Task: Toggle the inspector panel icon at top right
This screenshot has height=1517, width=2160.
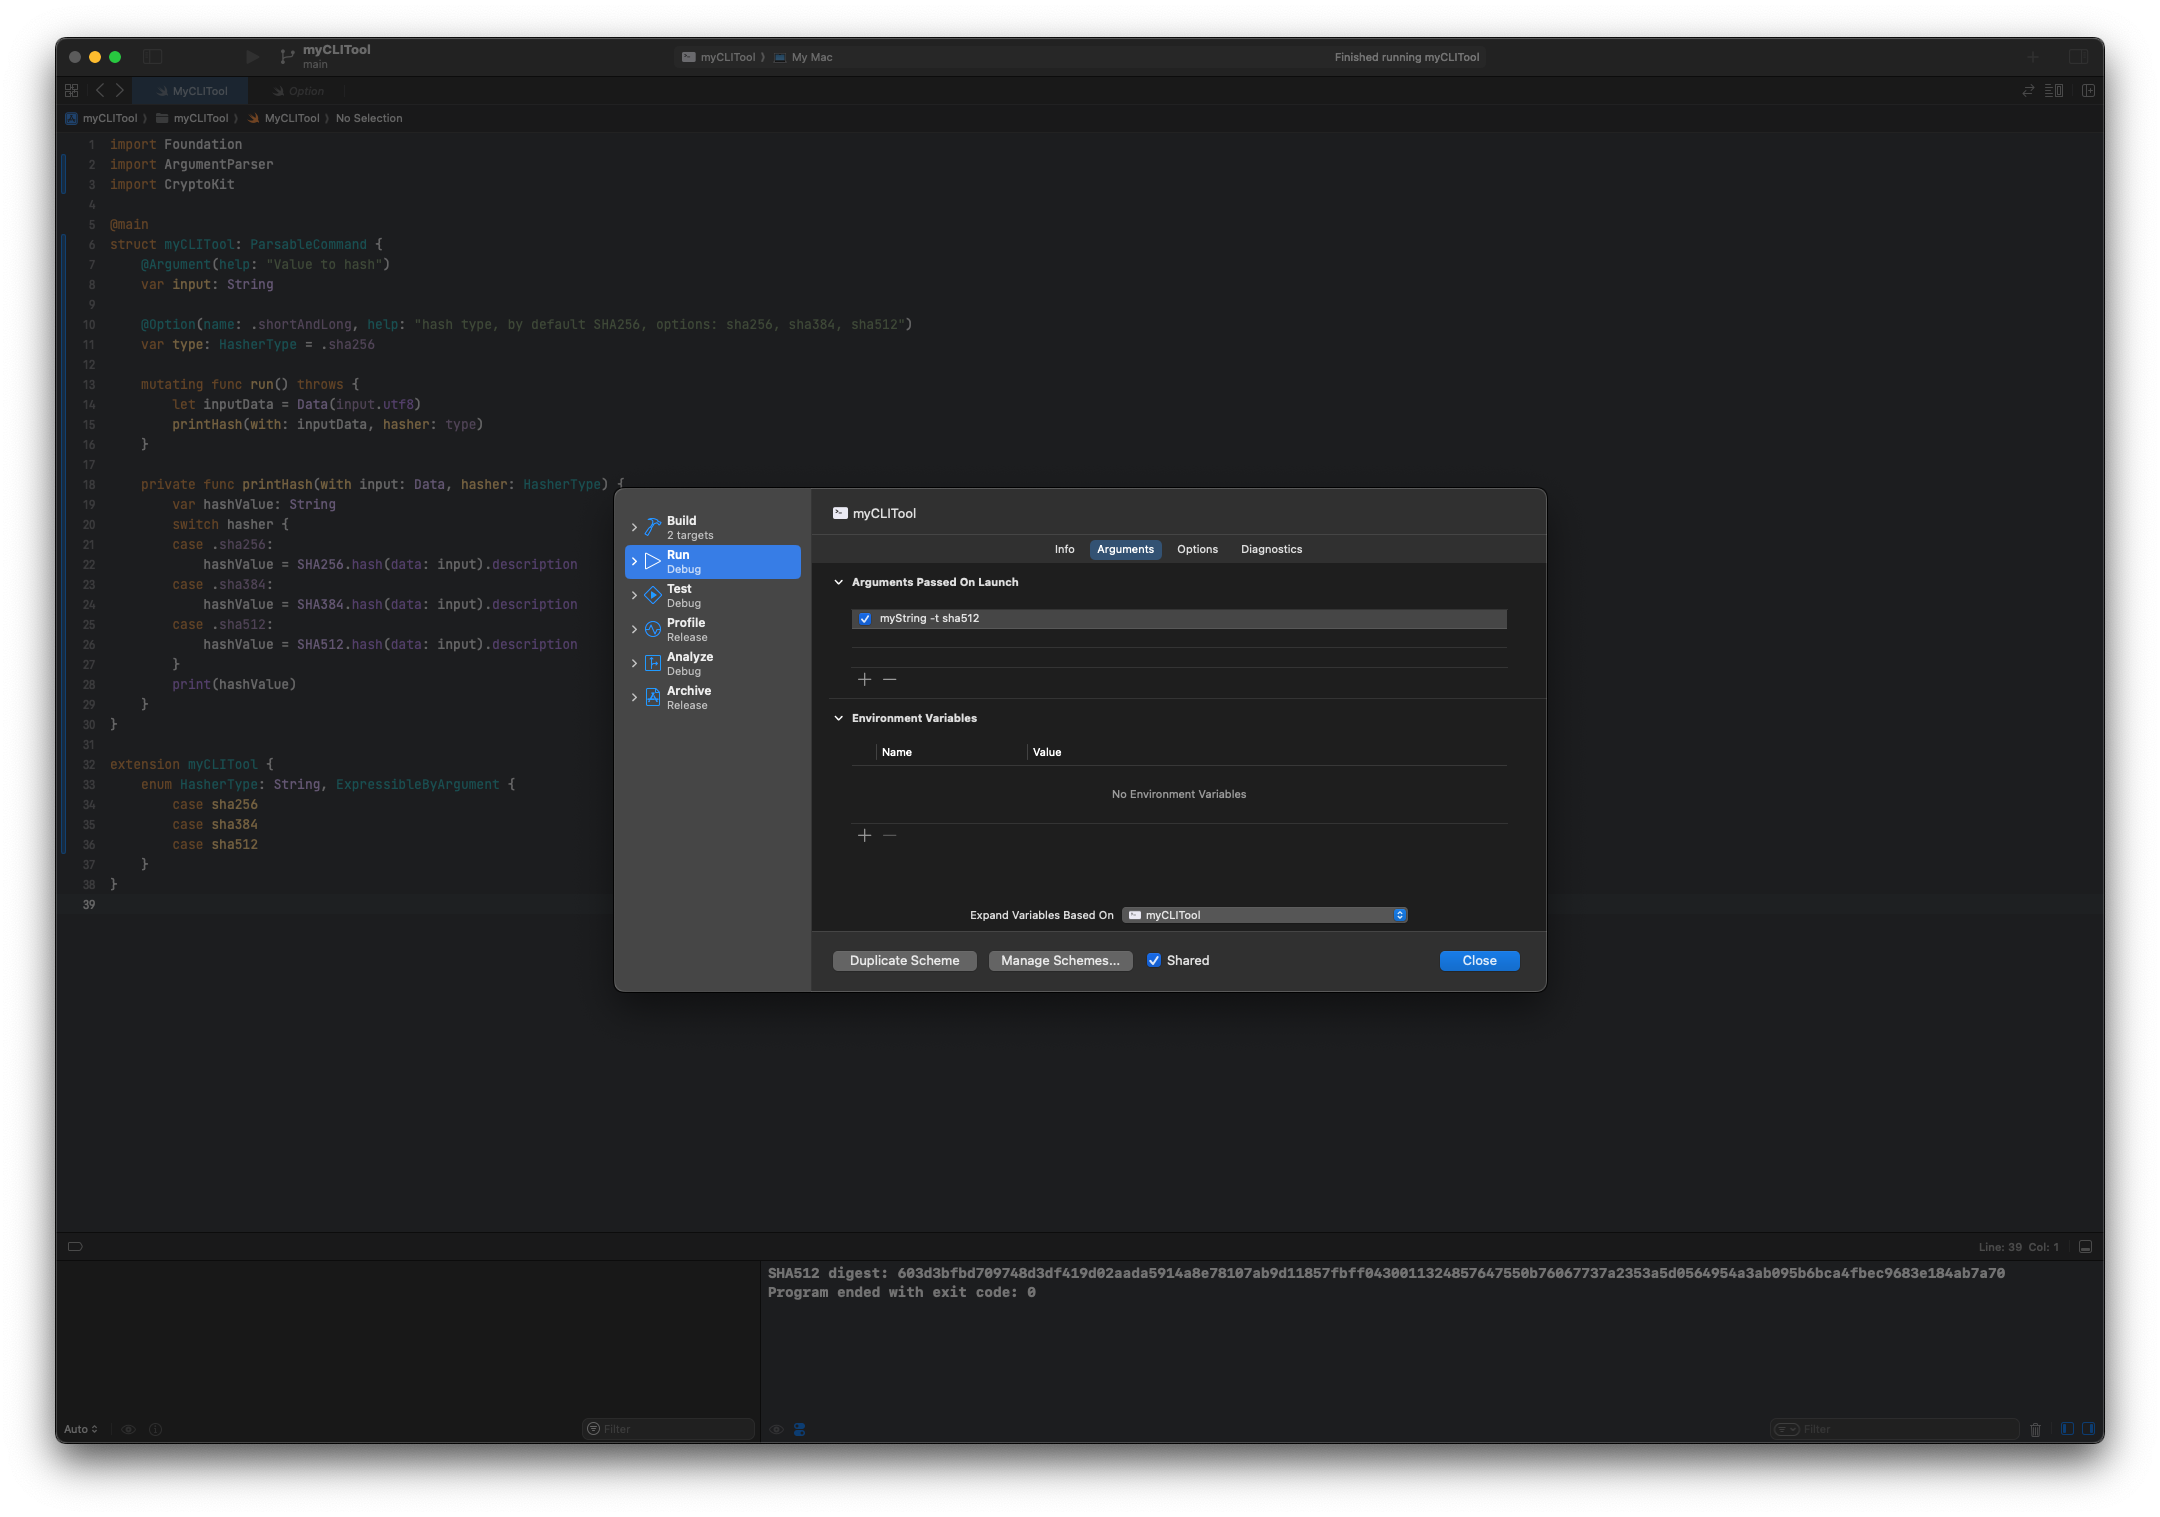Action: point(2079,57)
